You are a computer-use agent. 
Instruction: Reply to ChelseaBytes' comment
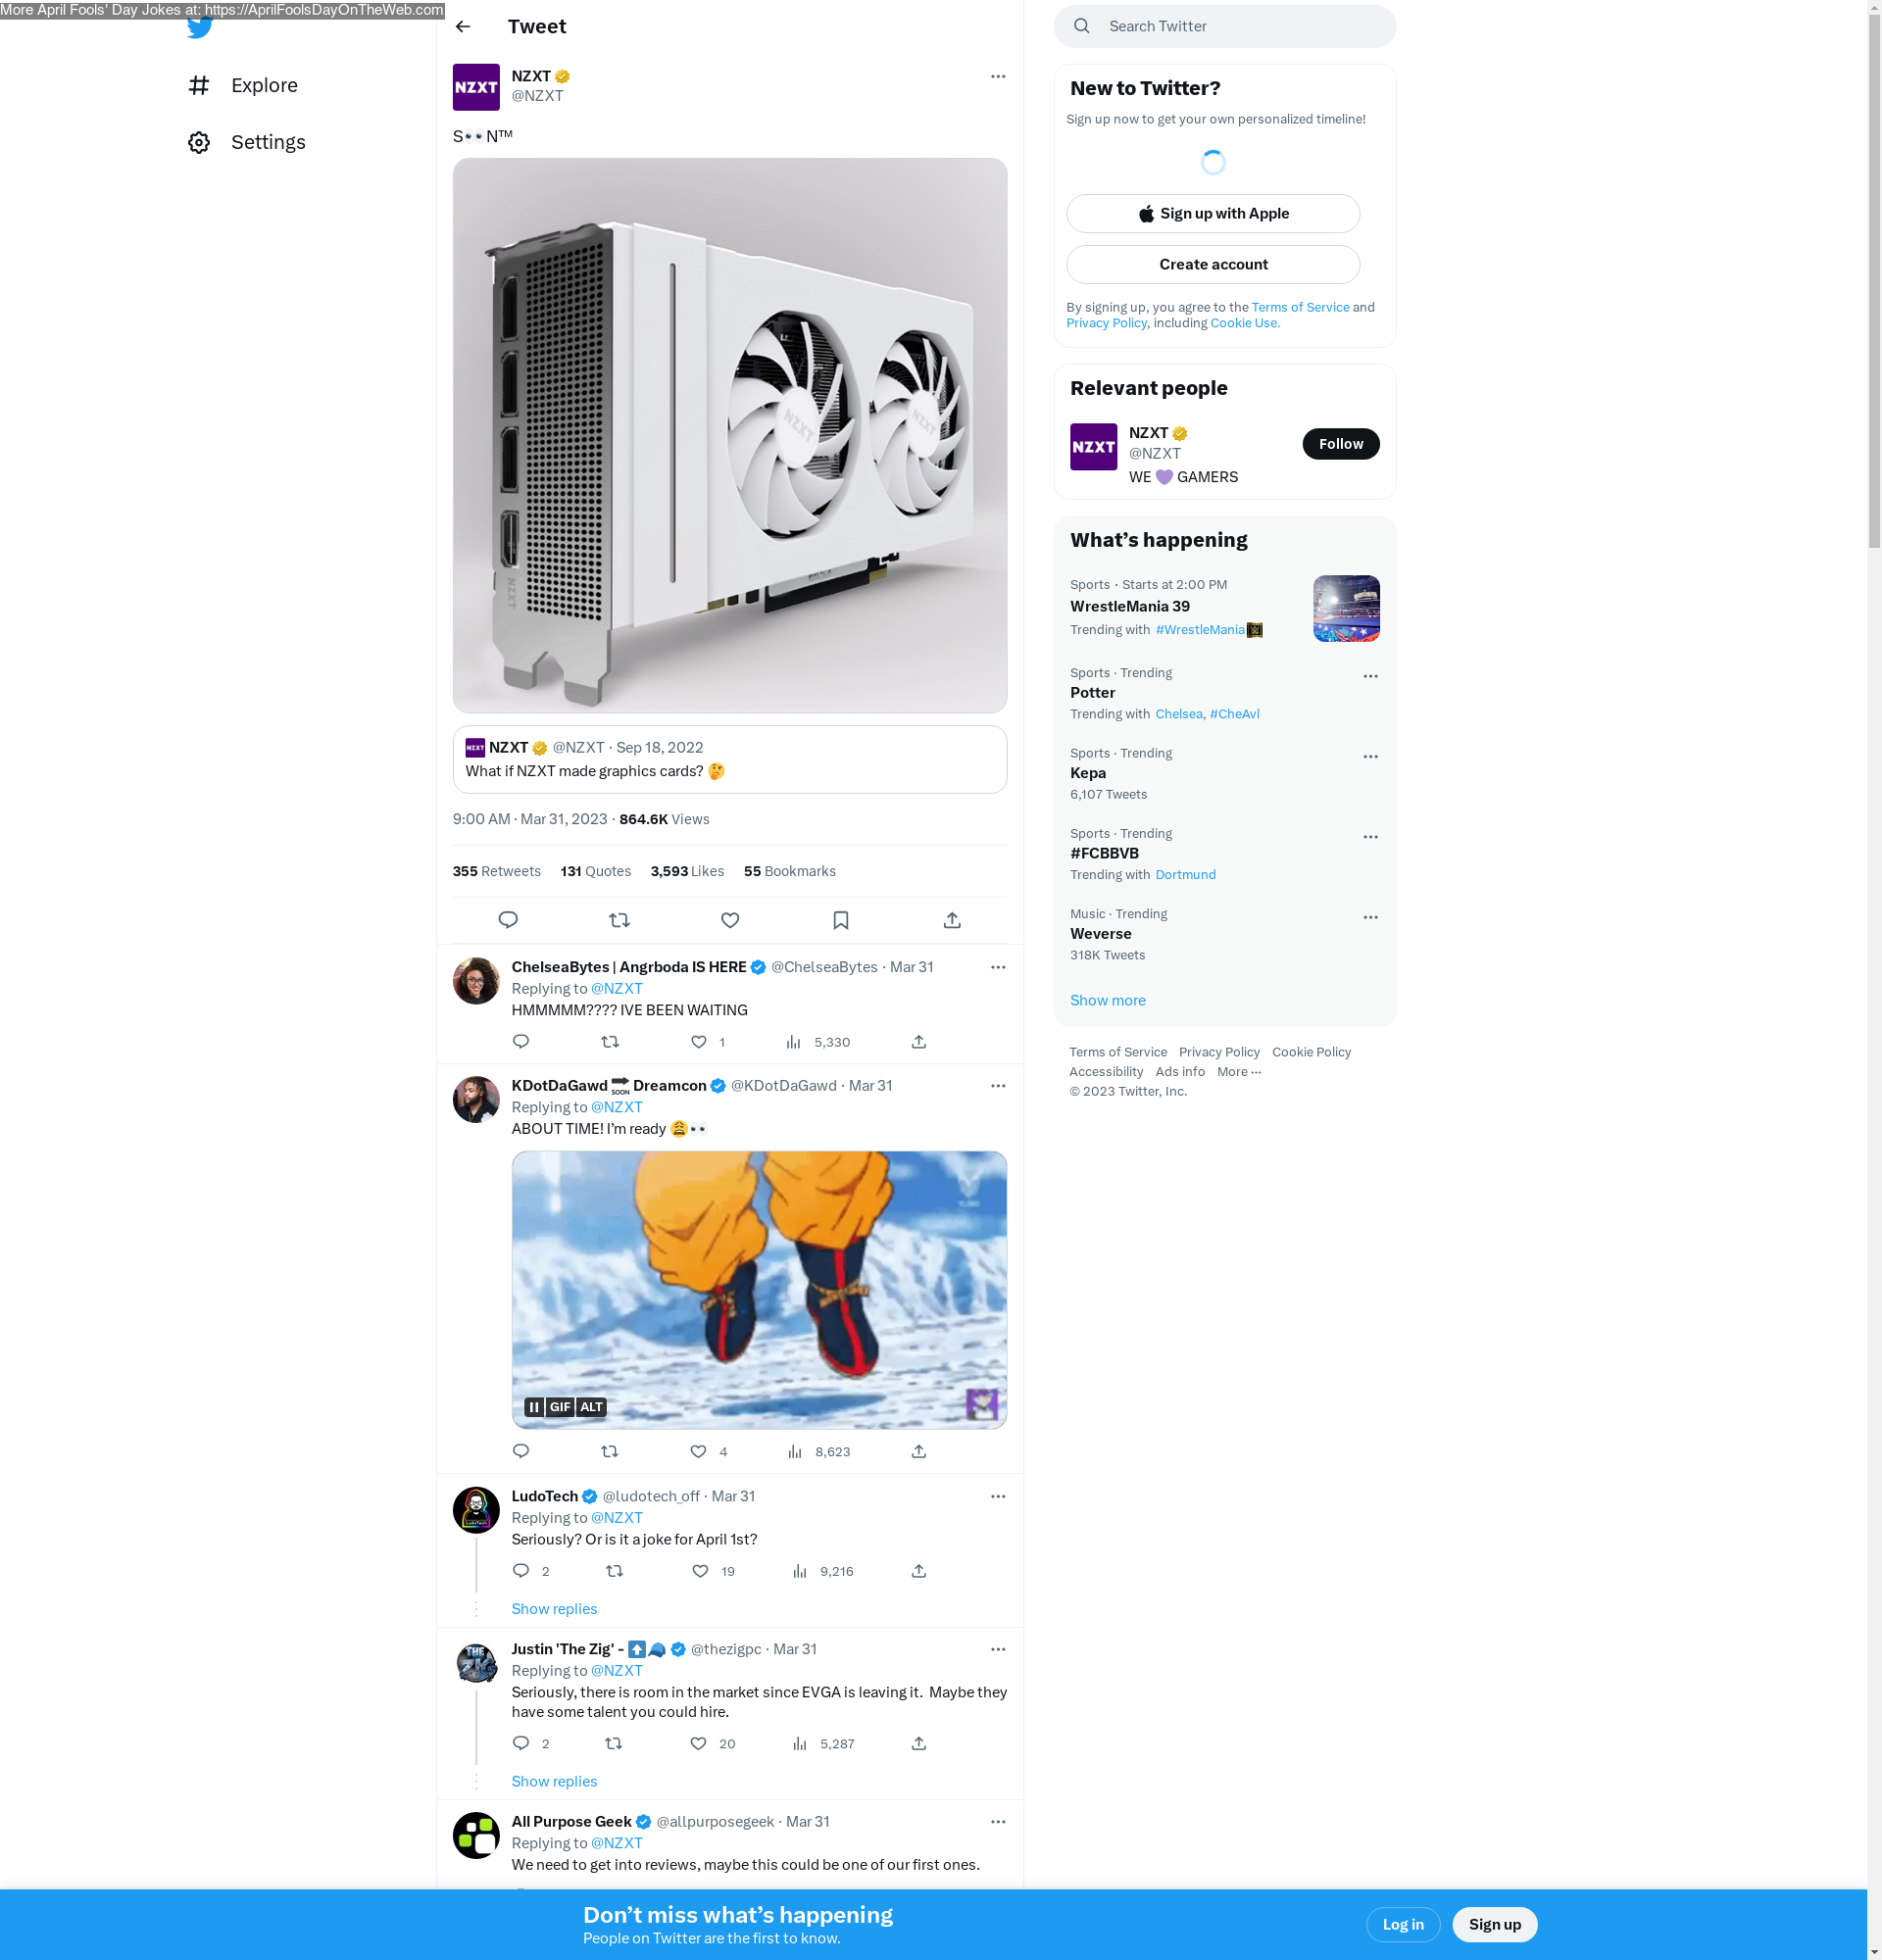tap(520, 1042)
